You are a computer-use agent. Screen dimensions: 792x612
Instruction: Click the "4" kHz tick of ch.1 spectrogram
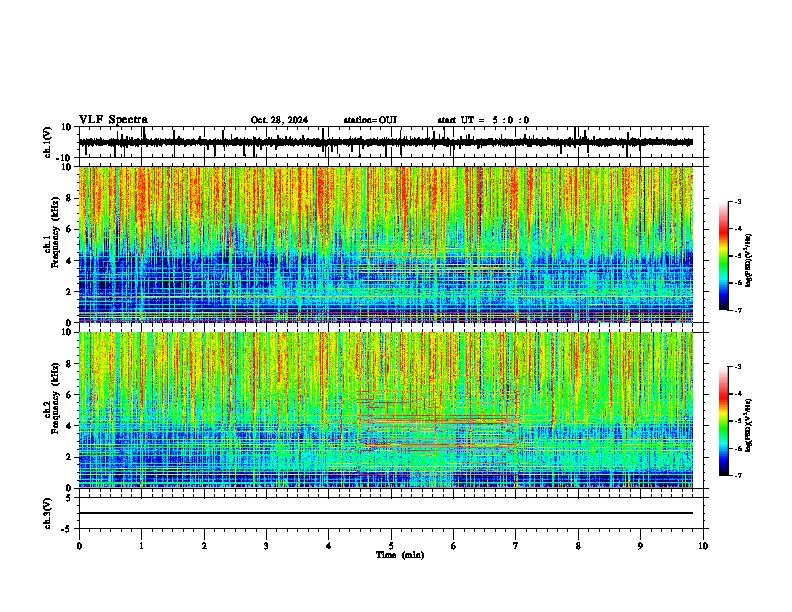tap(70, 261)
